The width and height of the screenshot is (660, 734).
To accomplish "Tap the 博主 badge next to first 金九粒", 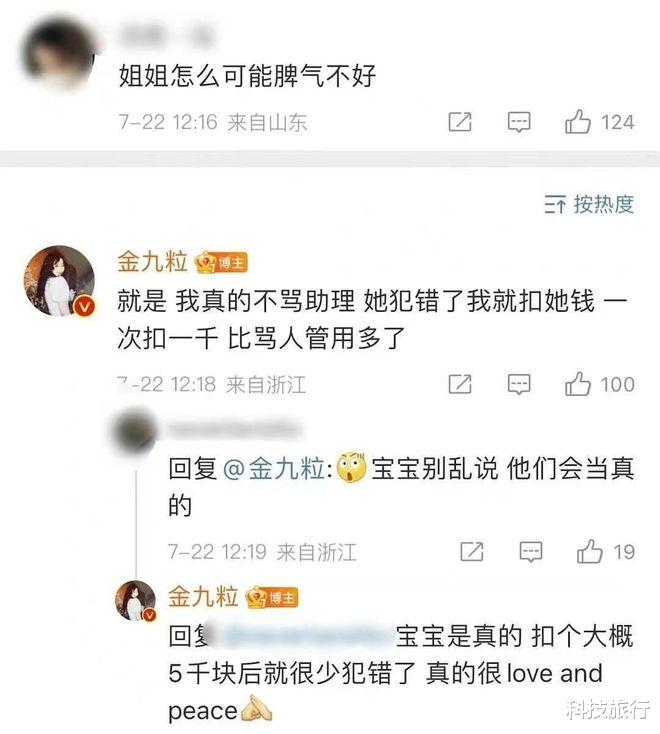I will click(x=221, y=263).
